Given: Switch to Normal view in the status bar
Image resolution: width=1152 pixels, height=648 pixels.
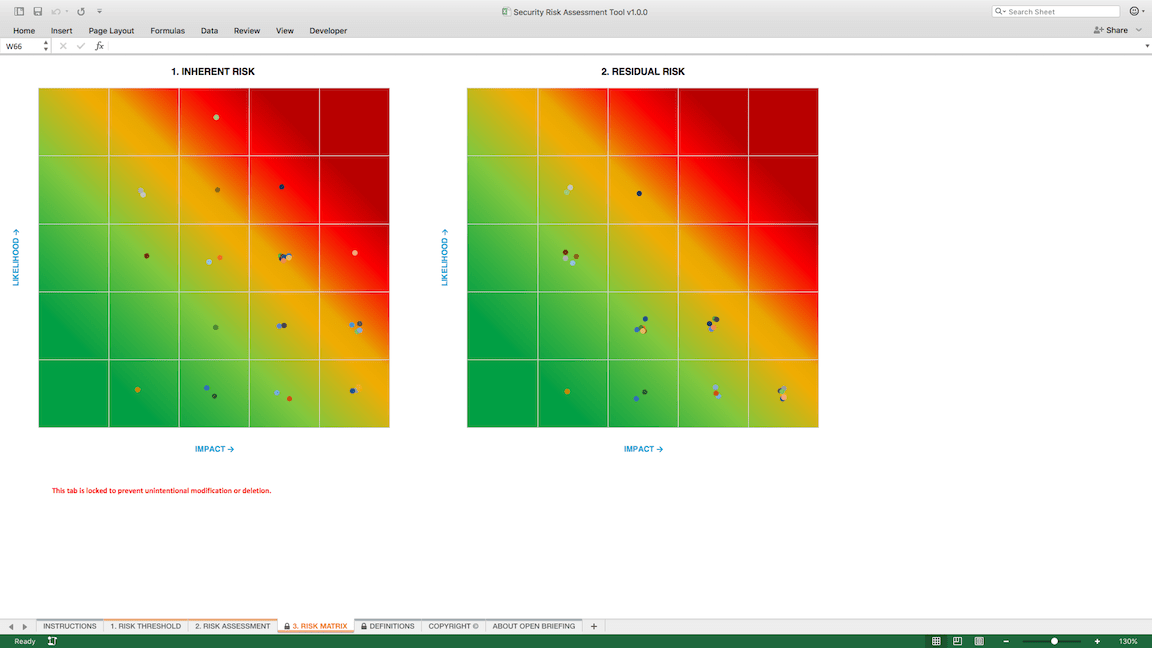Looking at the screenshot, I should (935, 640).
